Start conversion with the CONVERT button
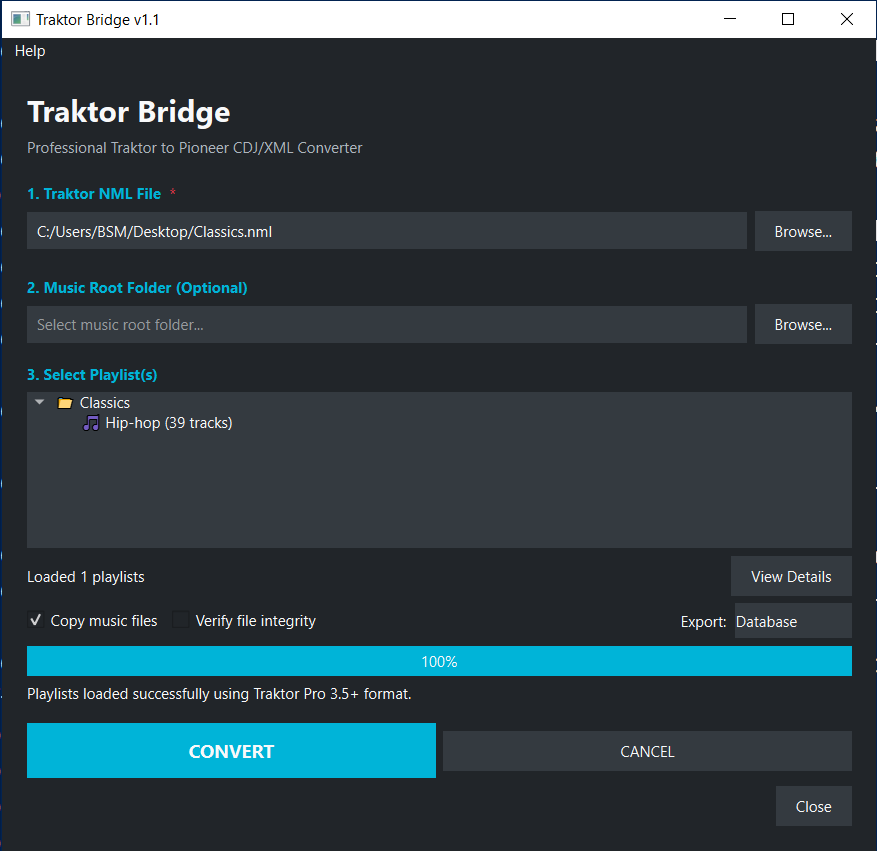Viewport: 877px width, 851px height. pyautogui.click(x=231, y=751)
